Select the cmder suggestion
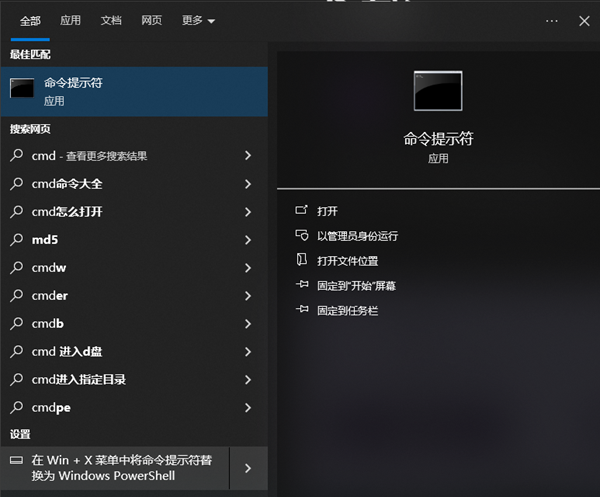The image size is (600, 497). pyautogui.click(x=134, y=296)
